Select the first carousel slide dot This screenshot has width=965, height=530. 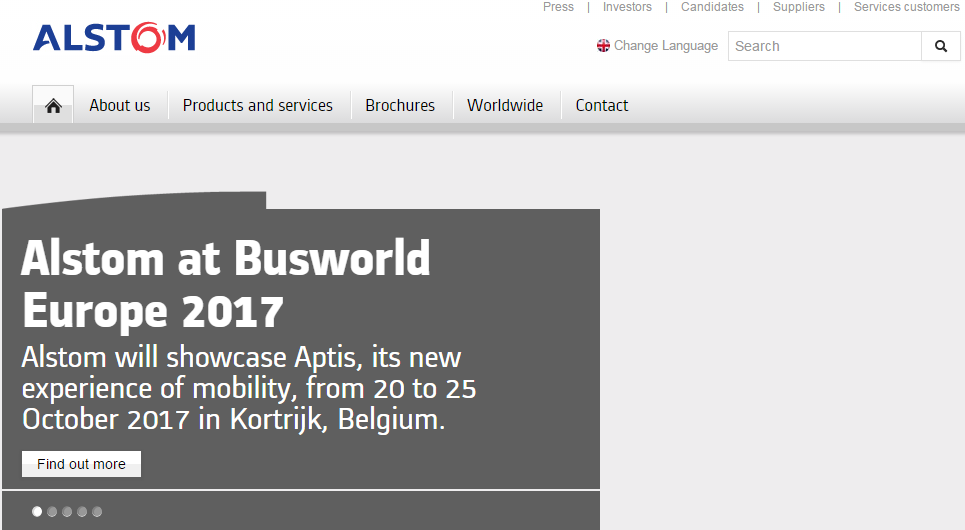click(37, 512)
